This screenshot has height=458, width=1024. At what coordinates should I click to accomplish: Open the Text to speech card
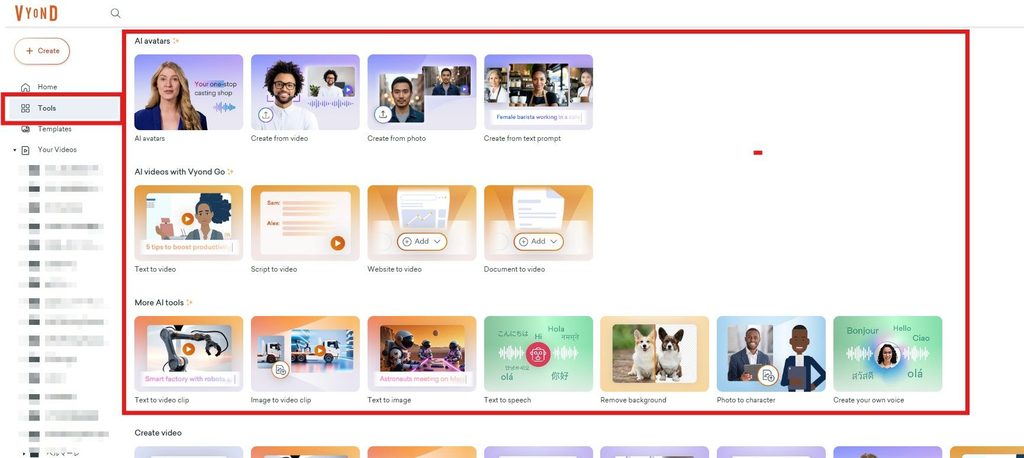coord(538,353)
